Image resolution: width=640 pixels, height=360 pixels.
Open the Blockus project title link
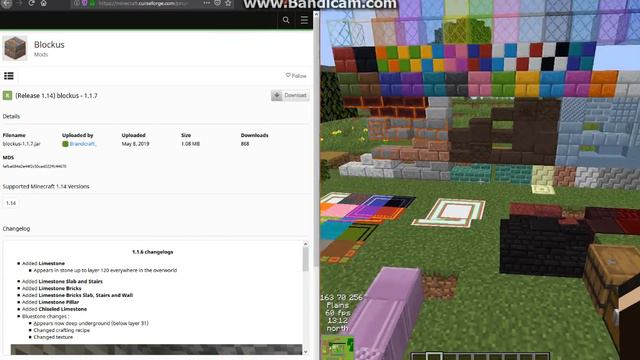49,44
